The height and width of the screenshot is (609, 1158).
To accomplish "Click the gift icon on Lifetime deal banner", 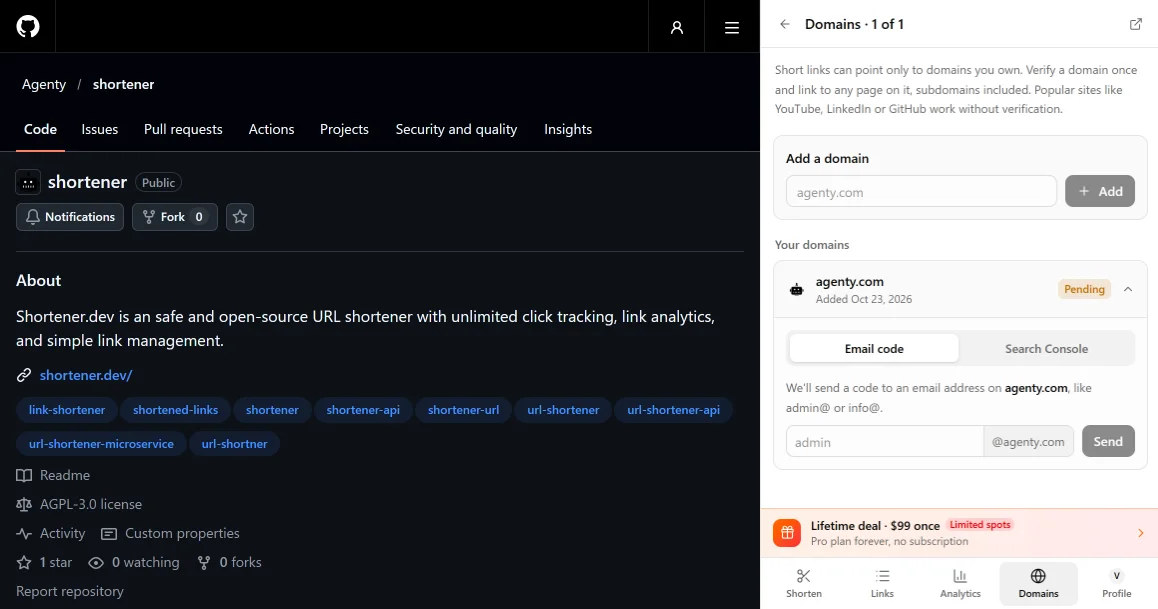I will 787,533.
